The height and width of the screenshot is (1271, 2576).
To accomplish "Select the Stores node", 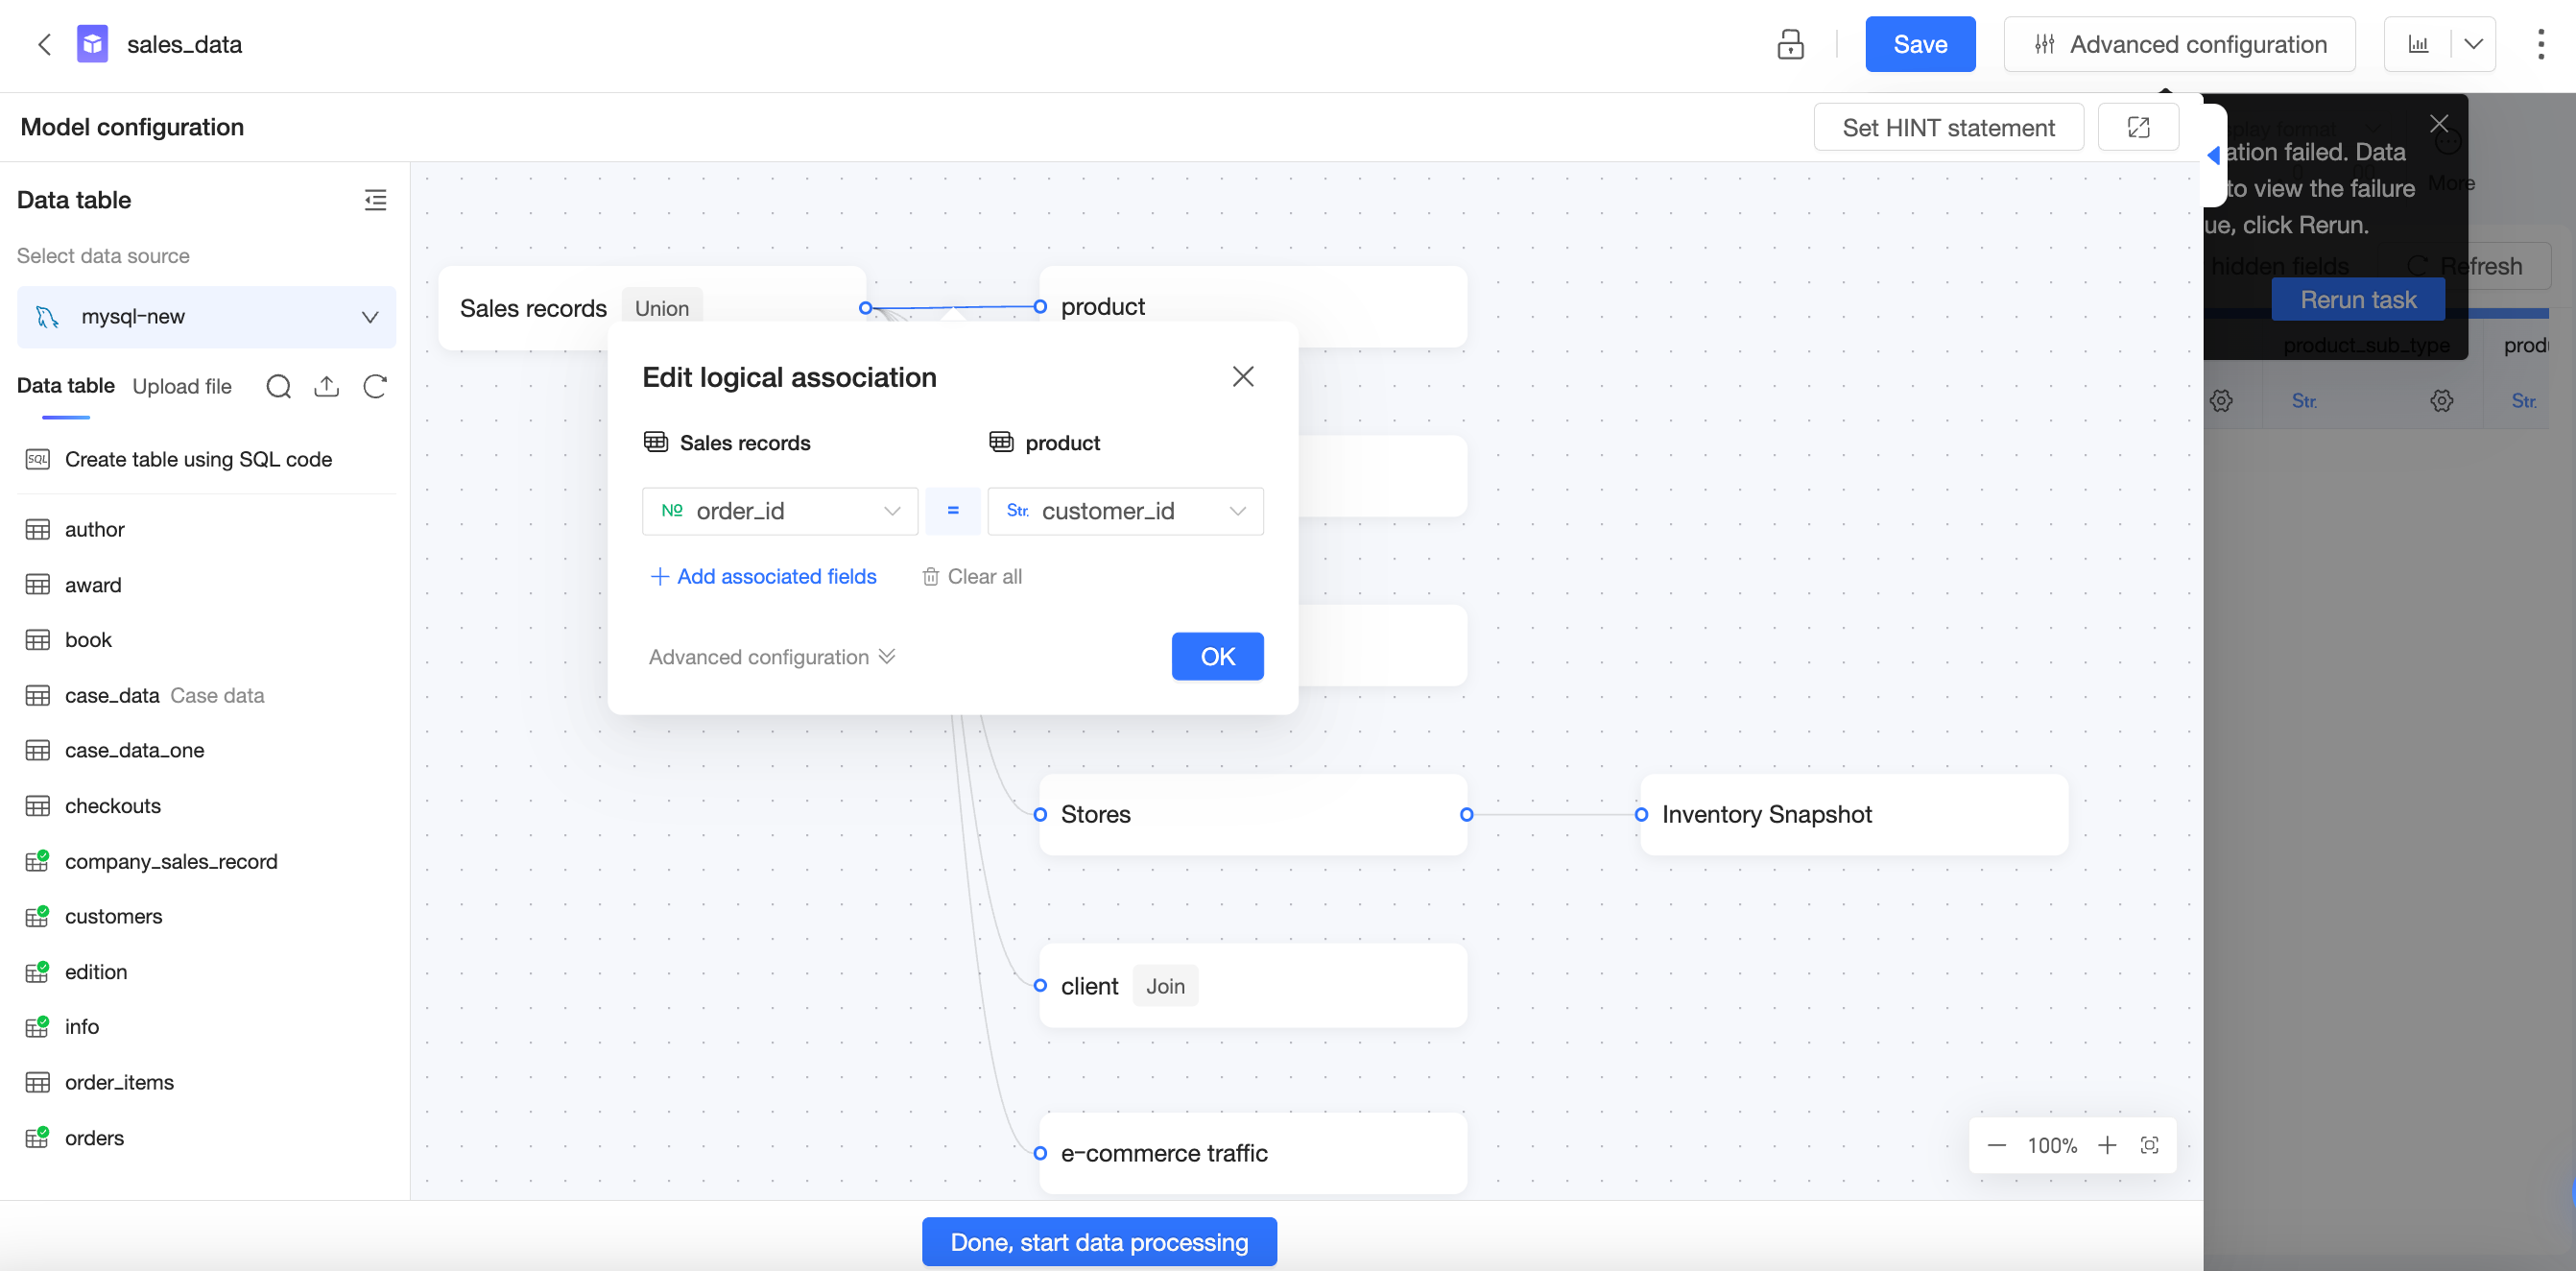I will pos(1253,814).
